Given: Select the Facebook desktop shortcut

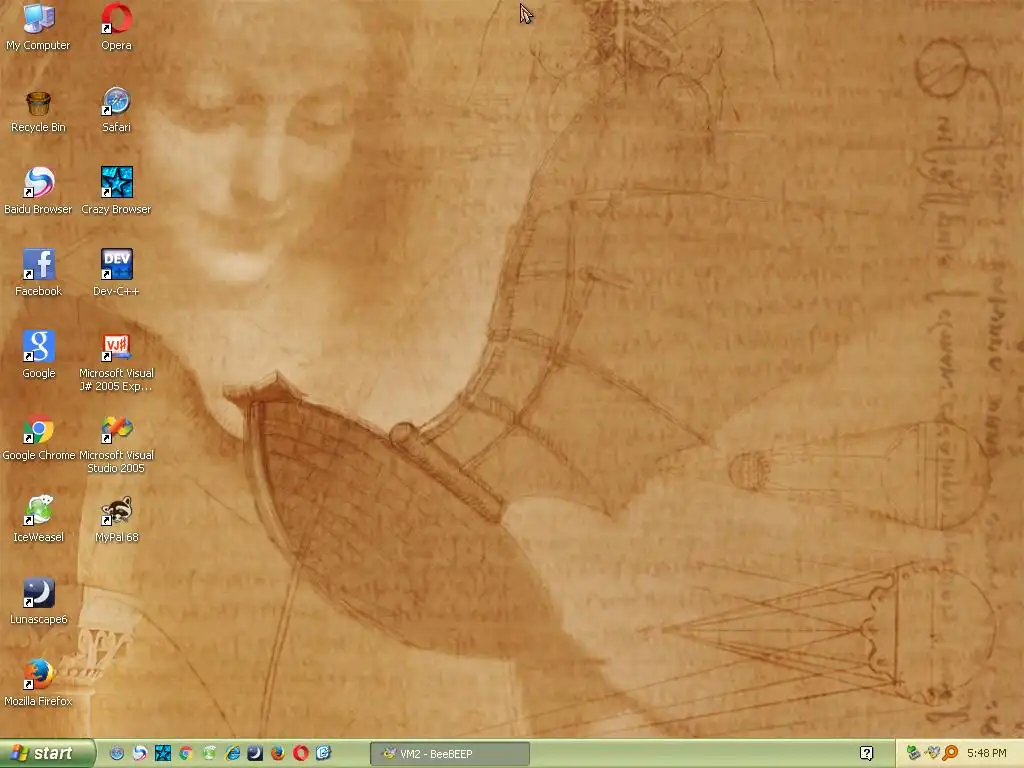Looking at the screenshot, I should 39,272.
